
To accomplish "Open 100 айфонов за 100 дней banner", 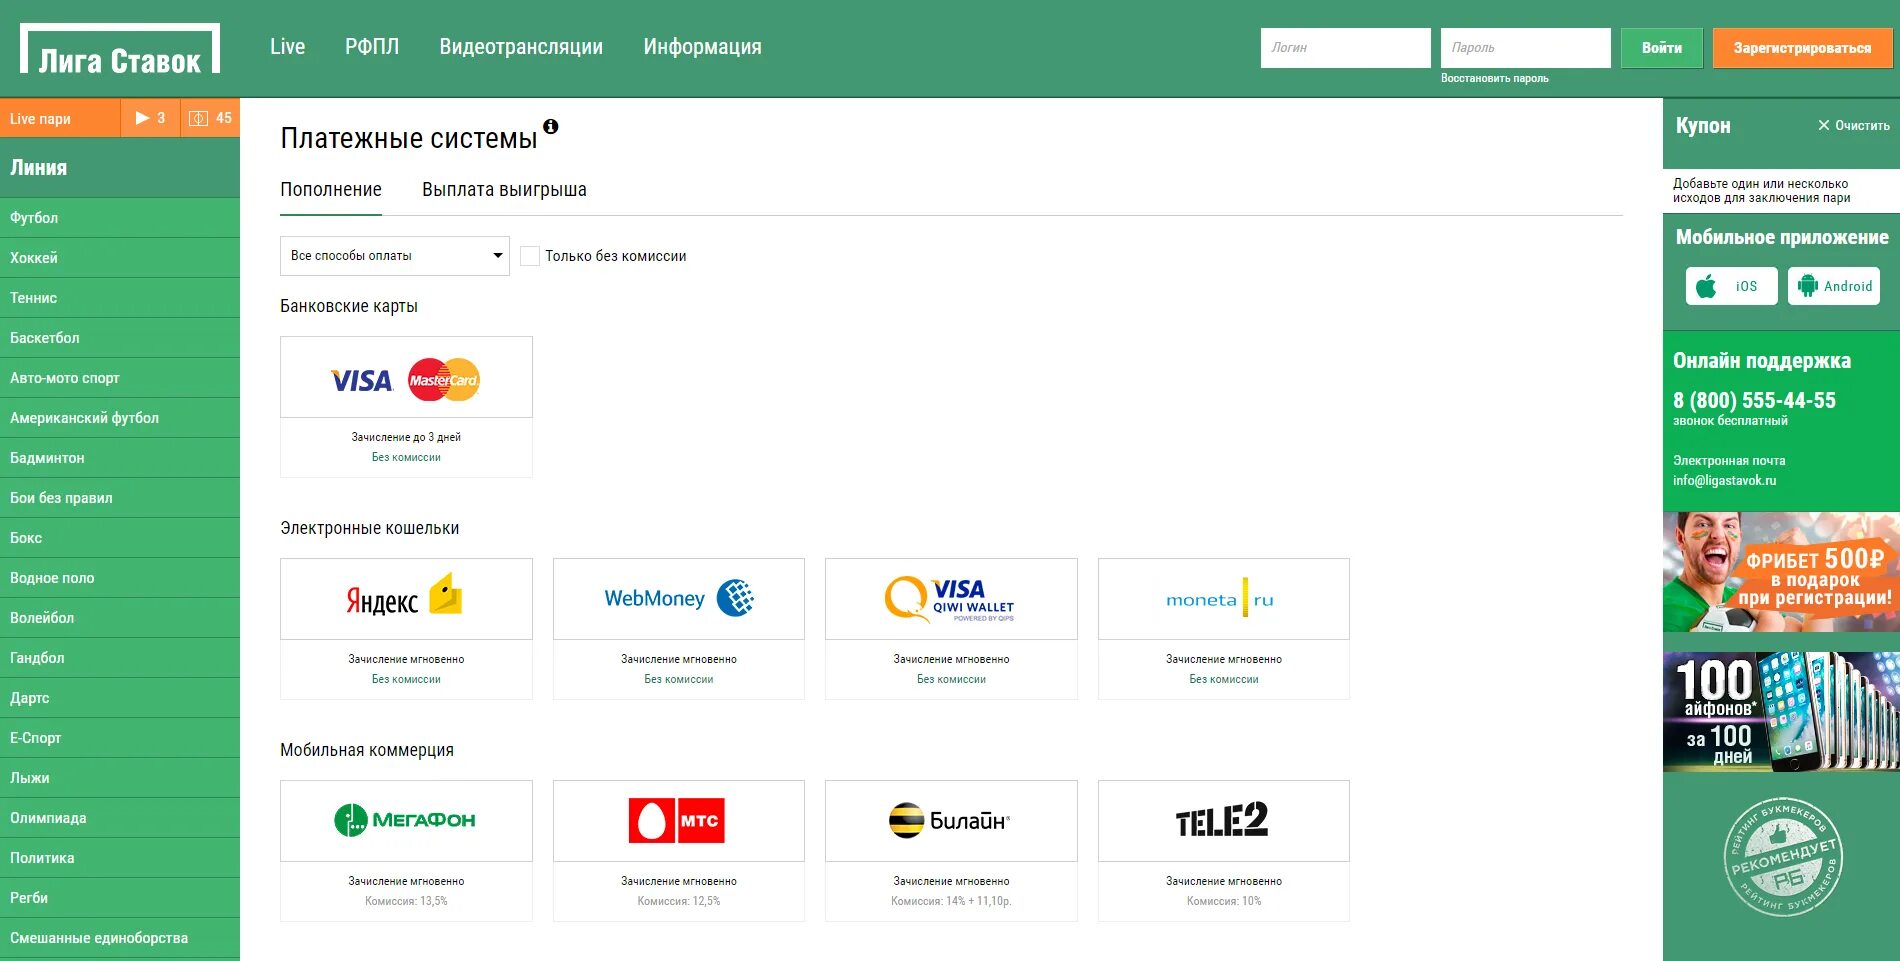I will [1781, 712].
